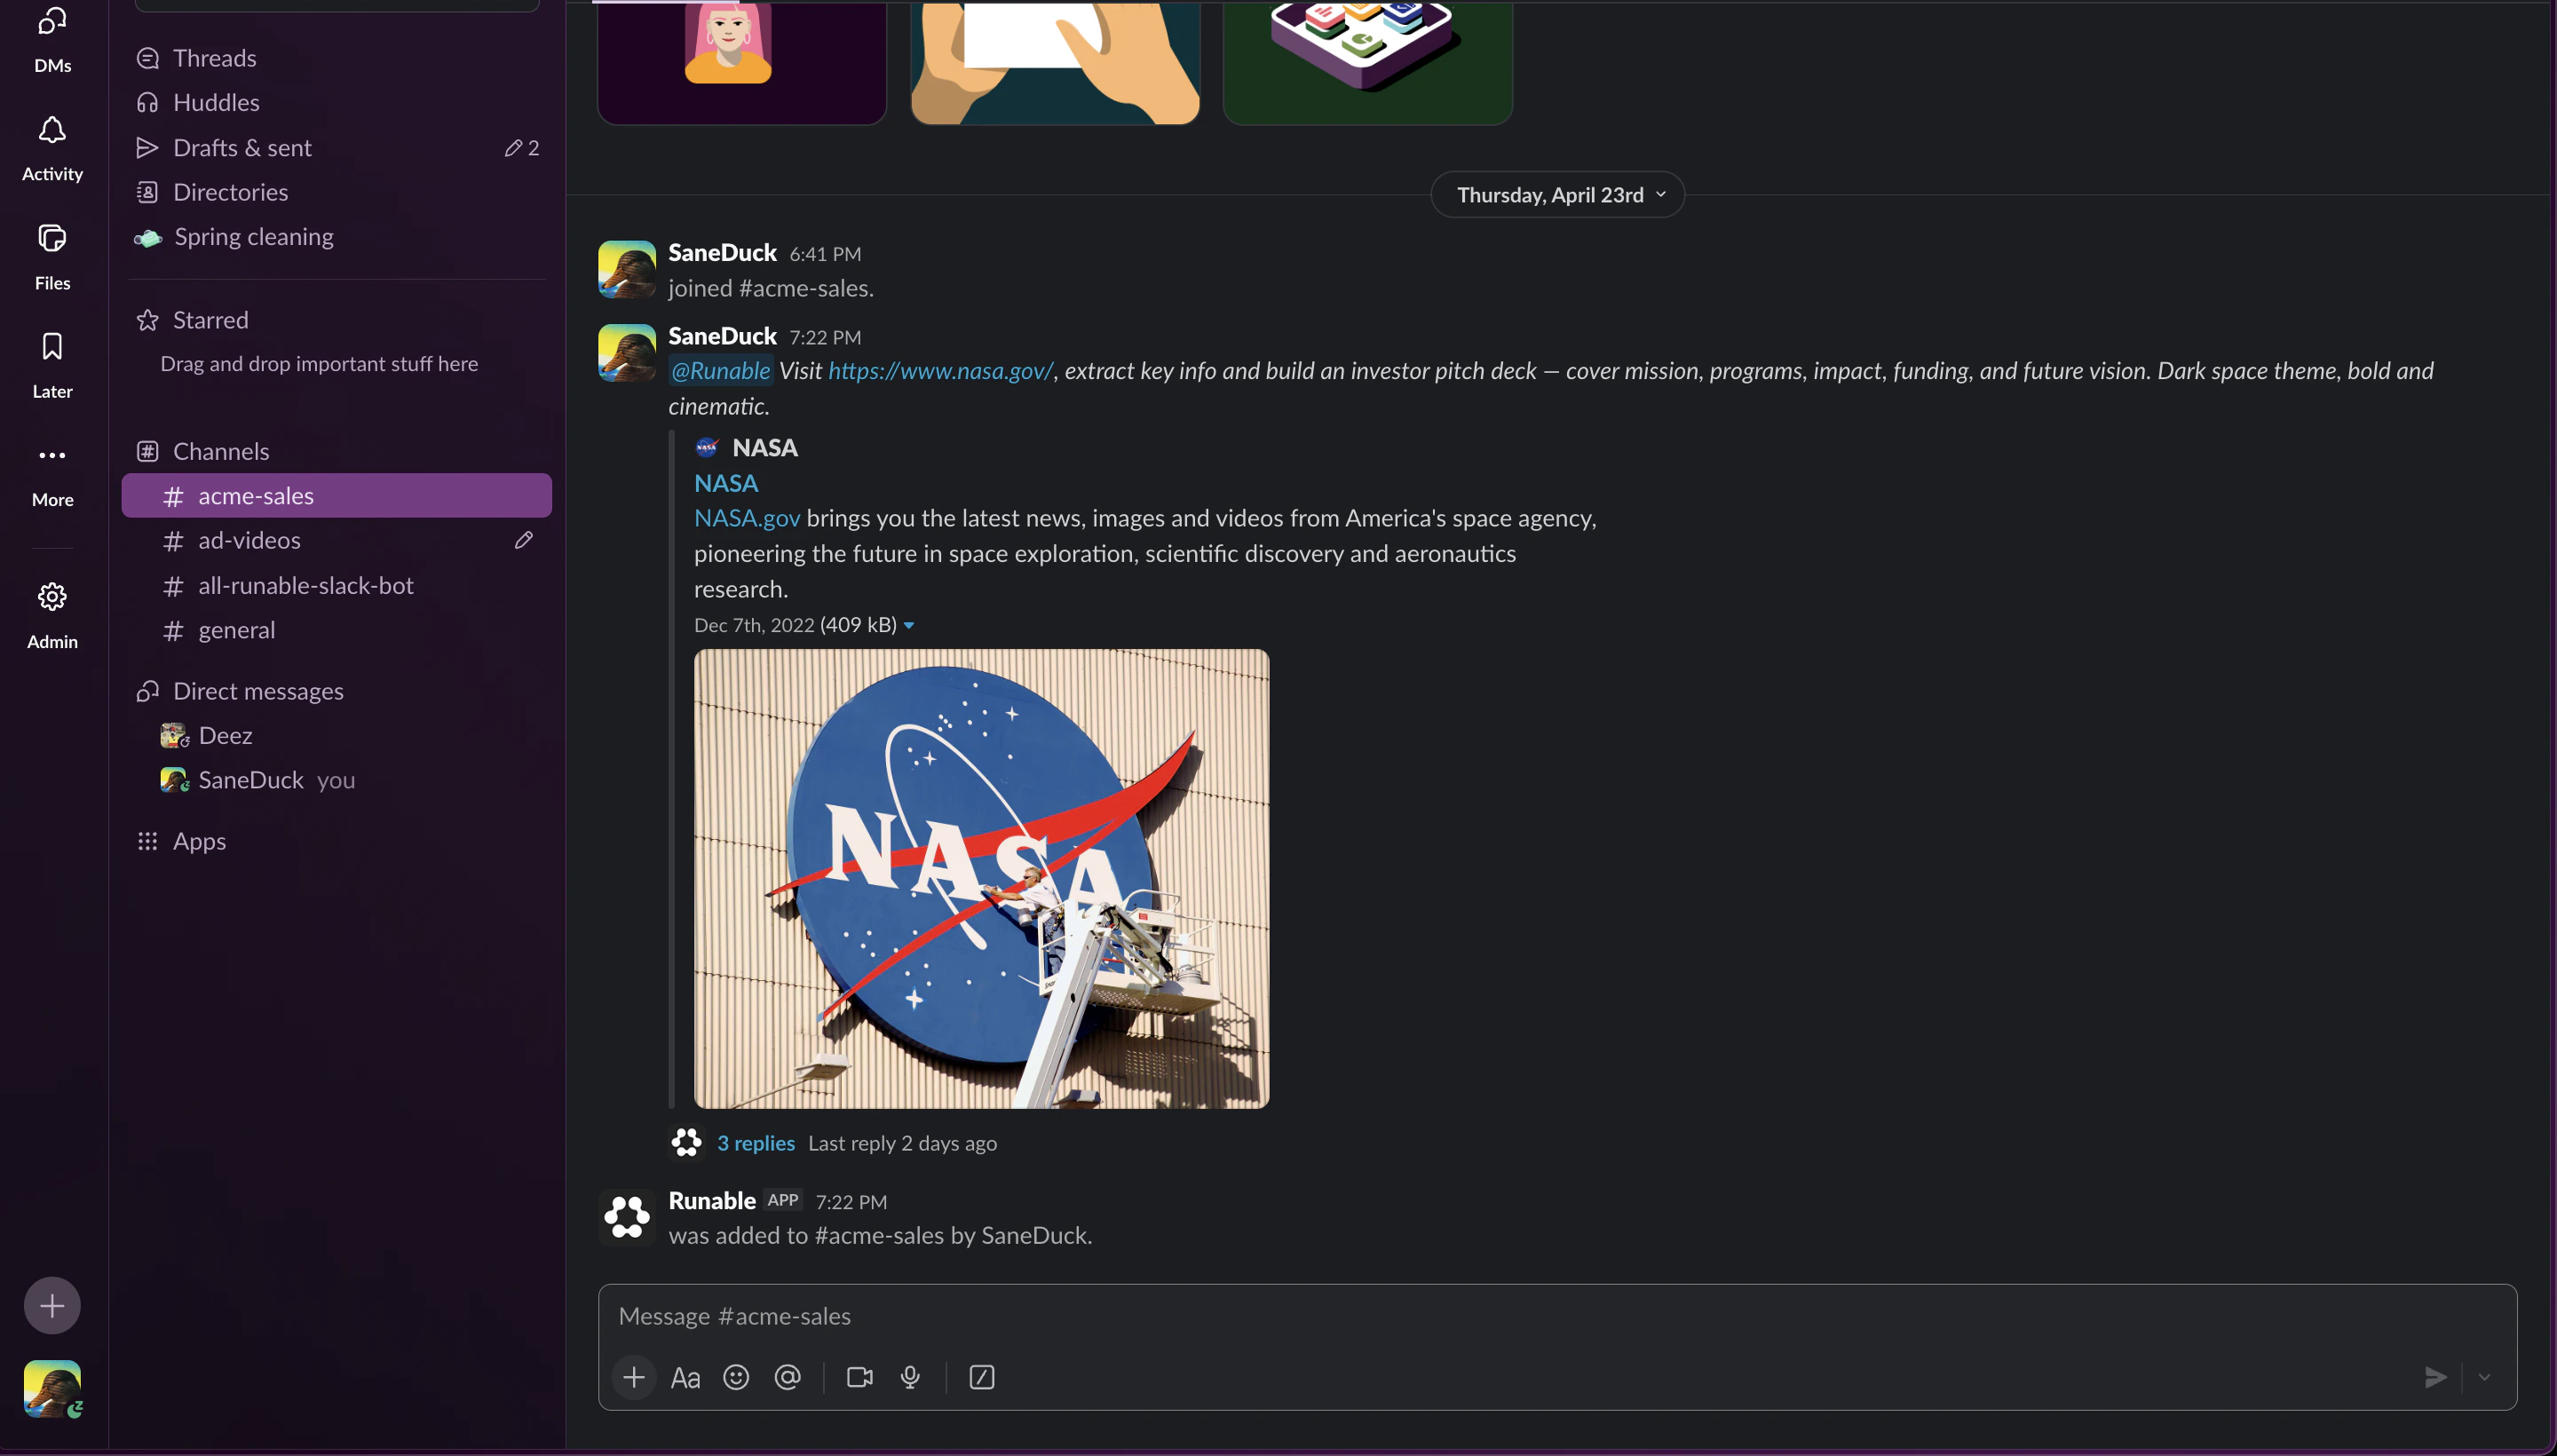Click the colorful app tiles card thumbnail
This screenshot has width=2557, height=1456.
coord(1368,62)
